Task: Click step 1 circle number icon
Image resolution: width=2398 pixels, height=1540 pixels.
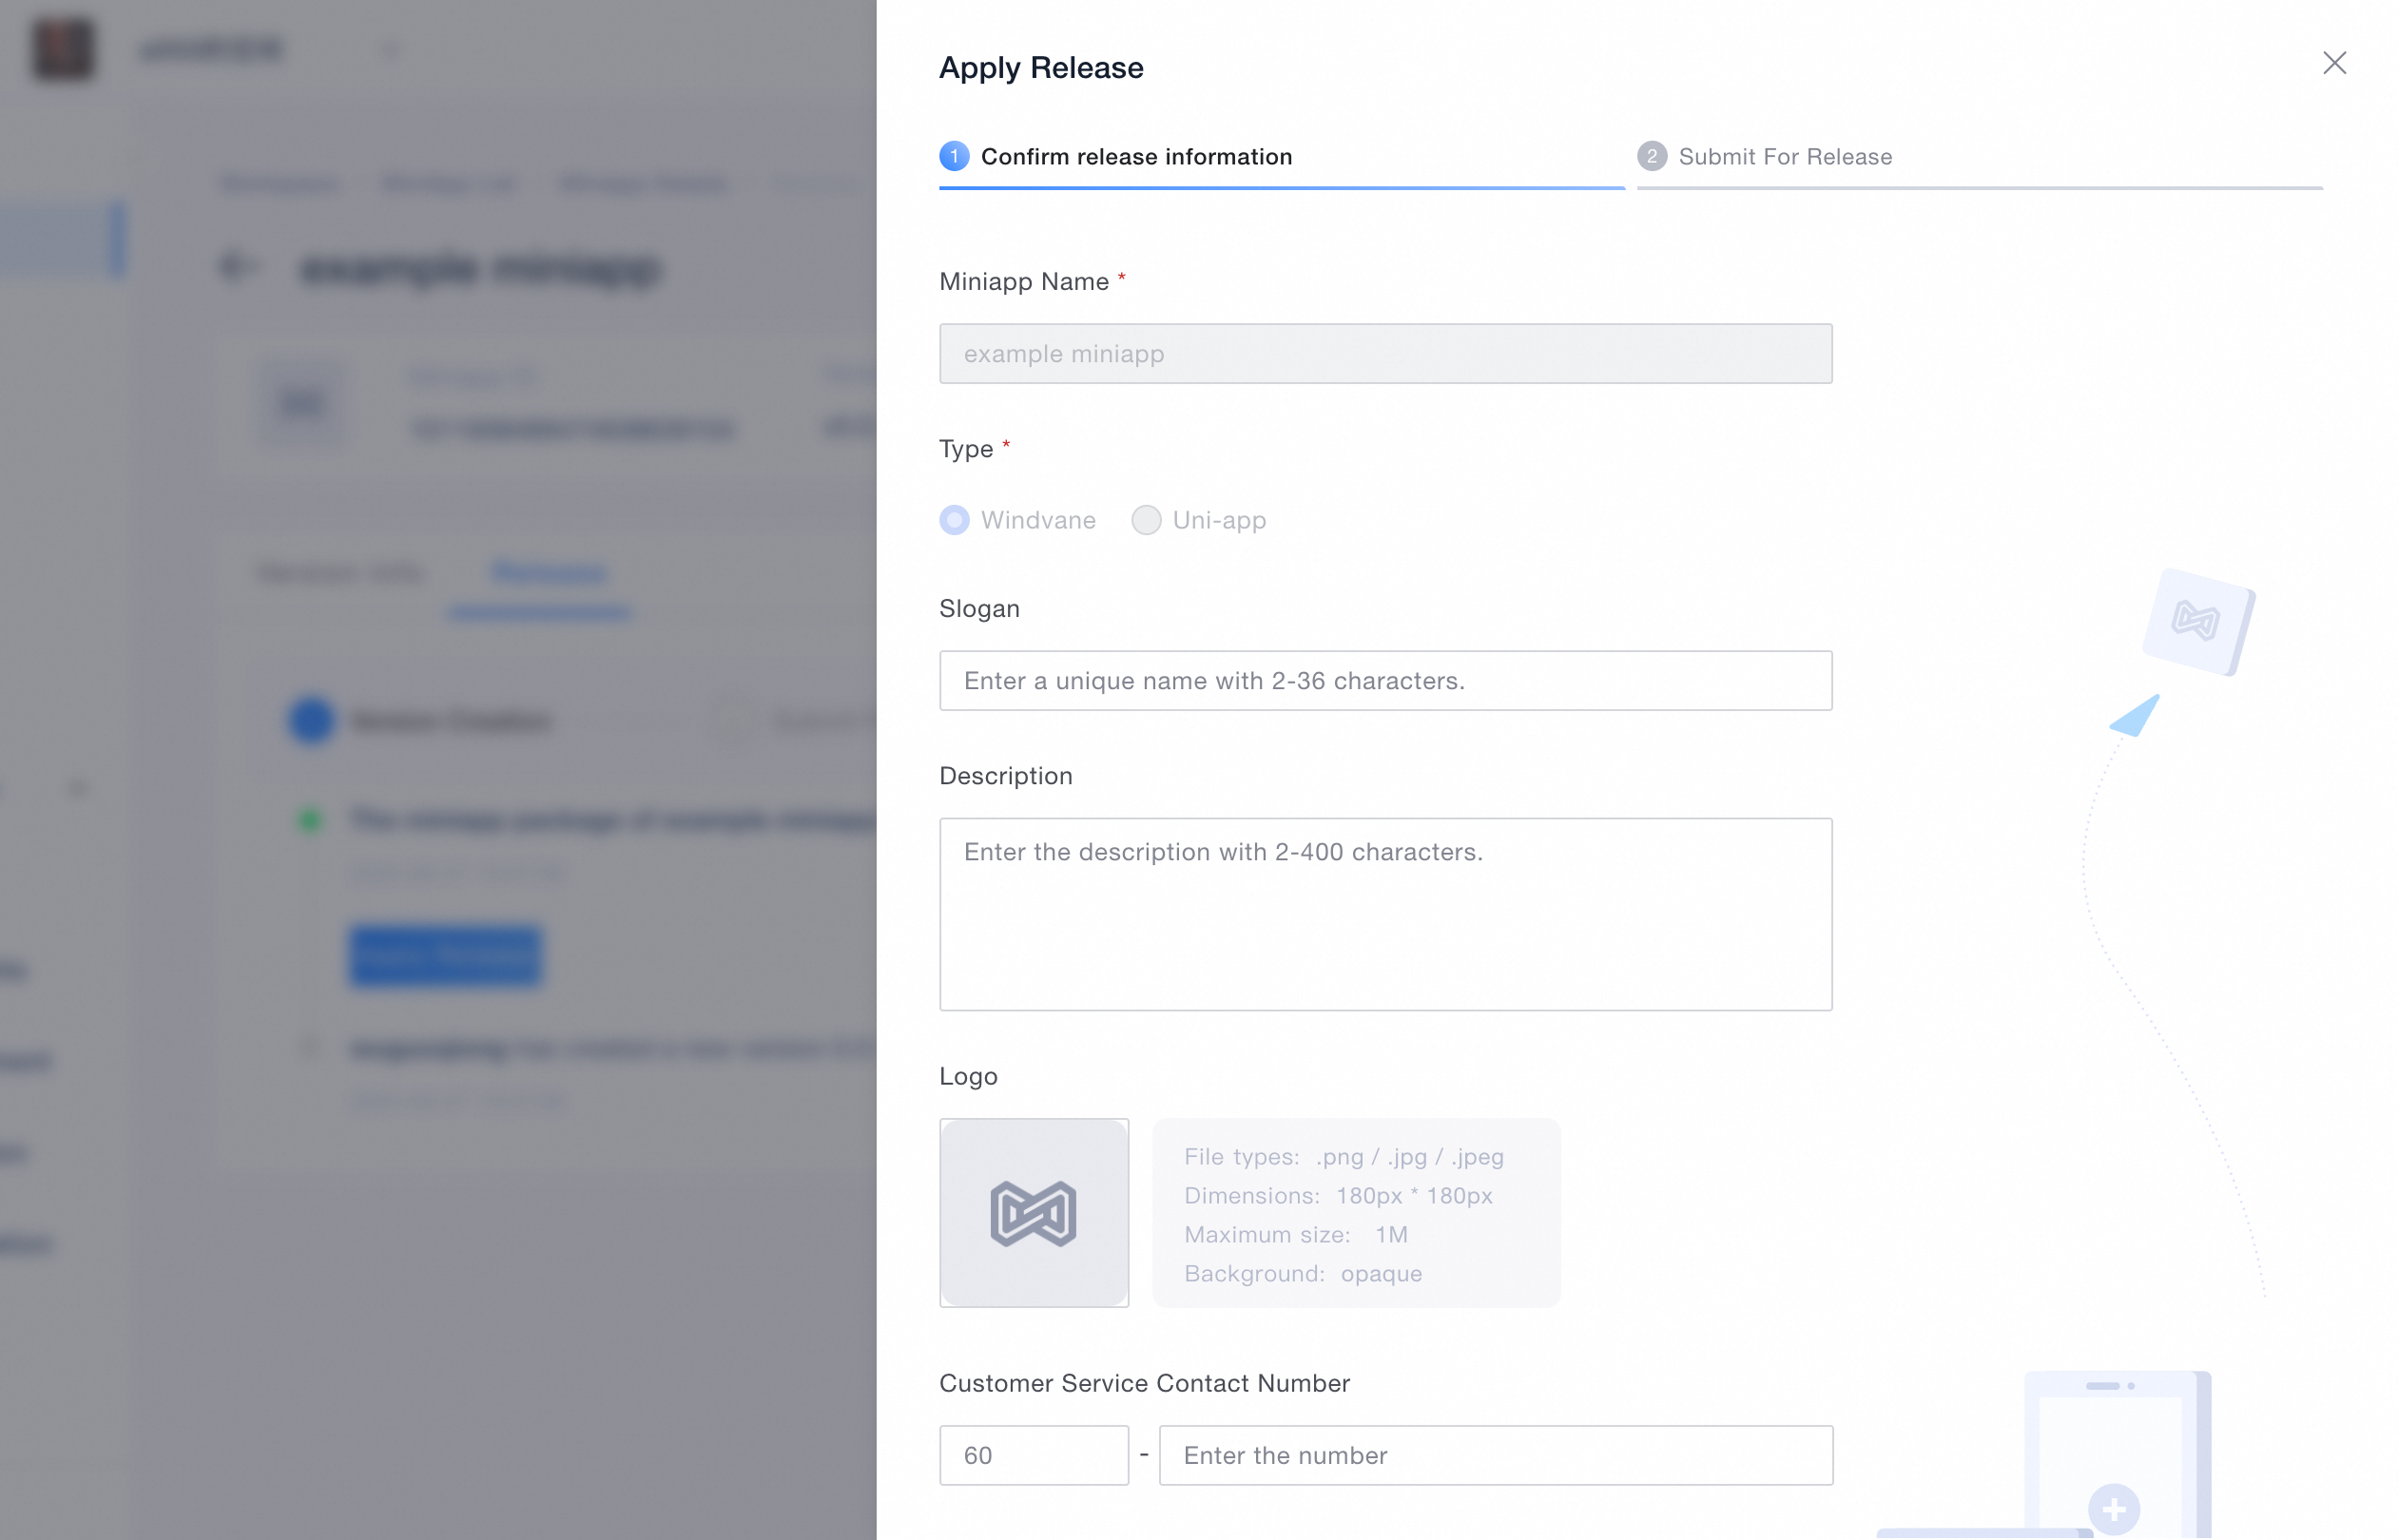Action: [954, 156]
